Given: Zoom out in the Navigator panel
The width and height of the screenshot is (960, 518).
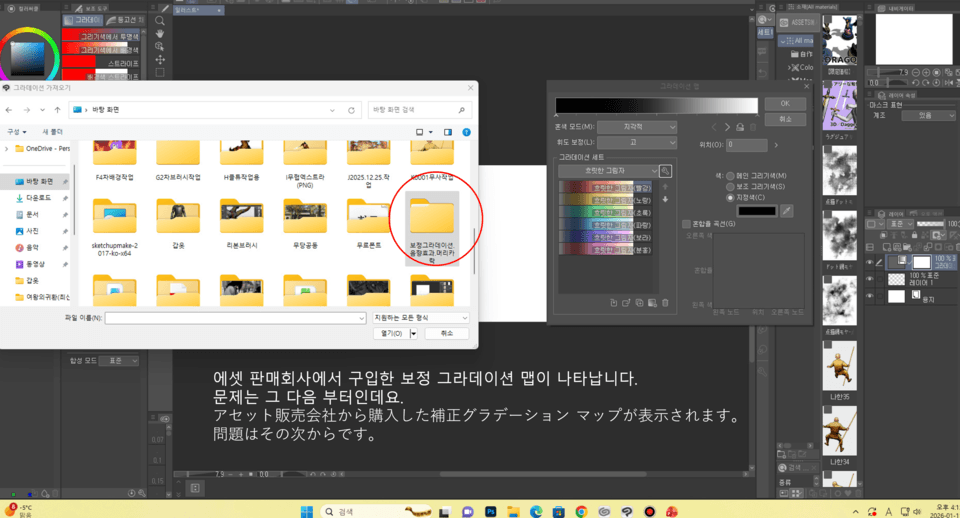Looking at the screenshot, I should 916,72.
